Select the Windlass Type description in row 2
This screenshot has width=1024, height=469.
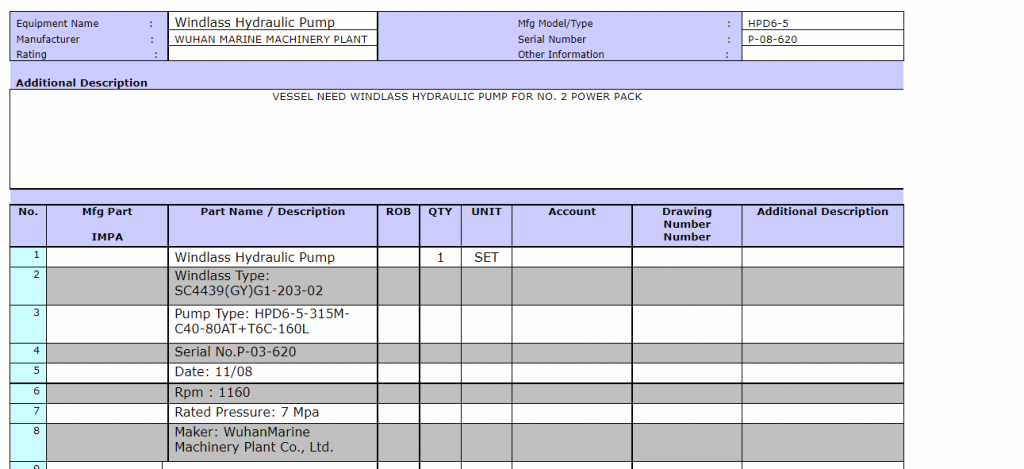(x=273, y=283)
